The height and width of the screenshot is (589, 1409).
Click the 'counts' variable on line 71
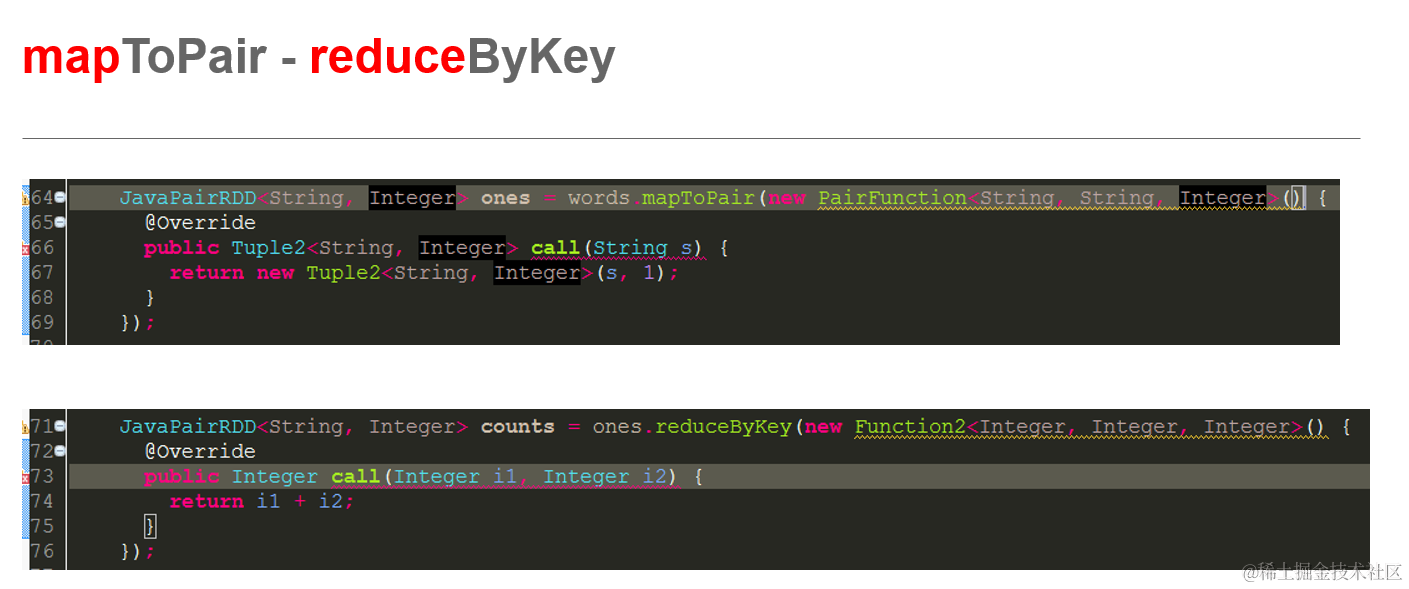[518, 427]
